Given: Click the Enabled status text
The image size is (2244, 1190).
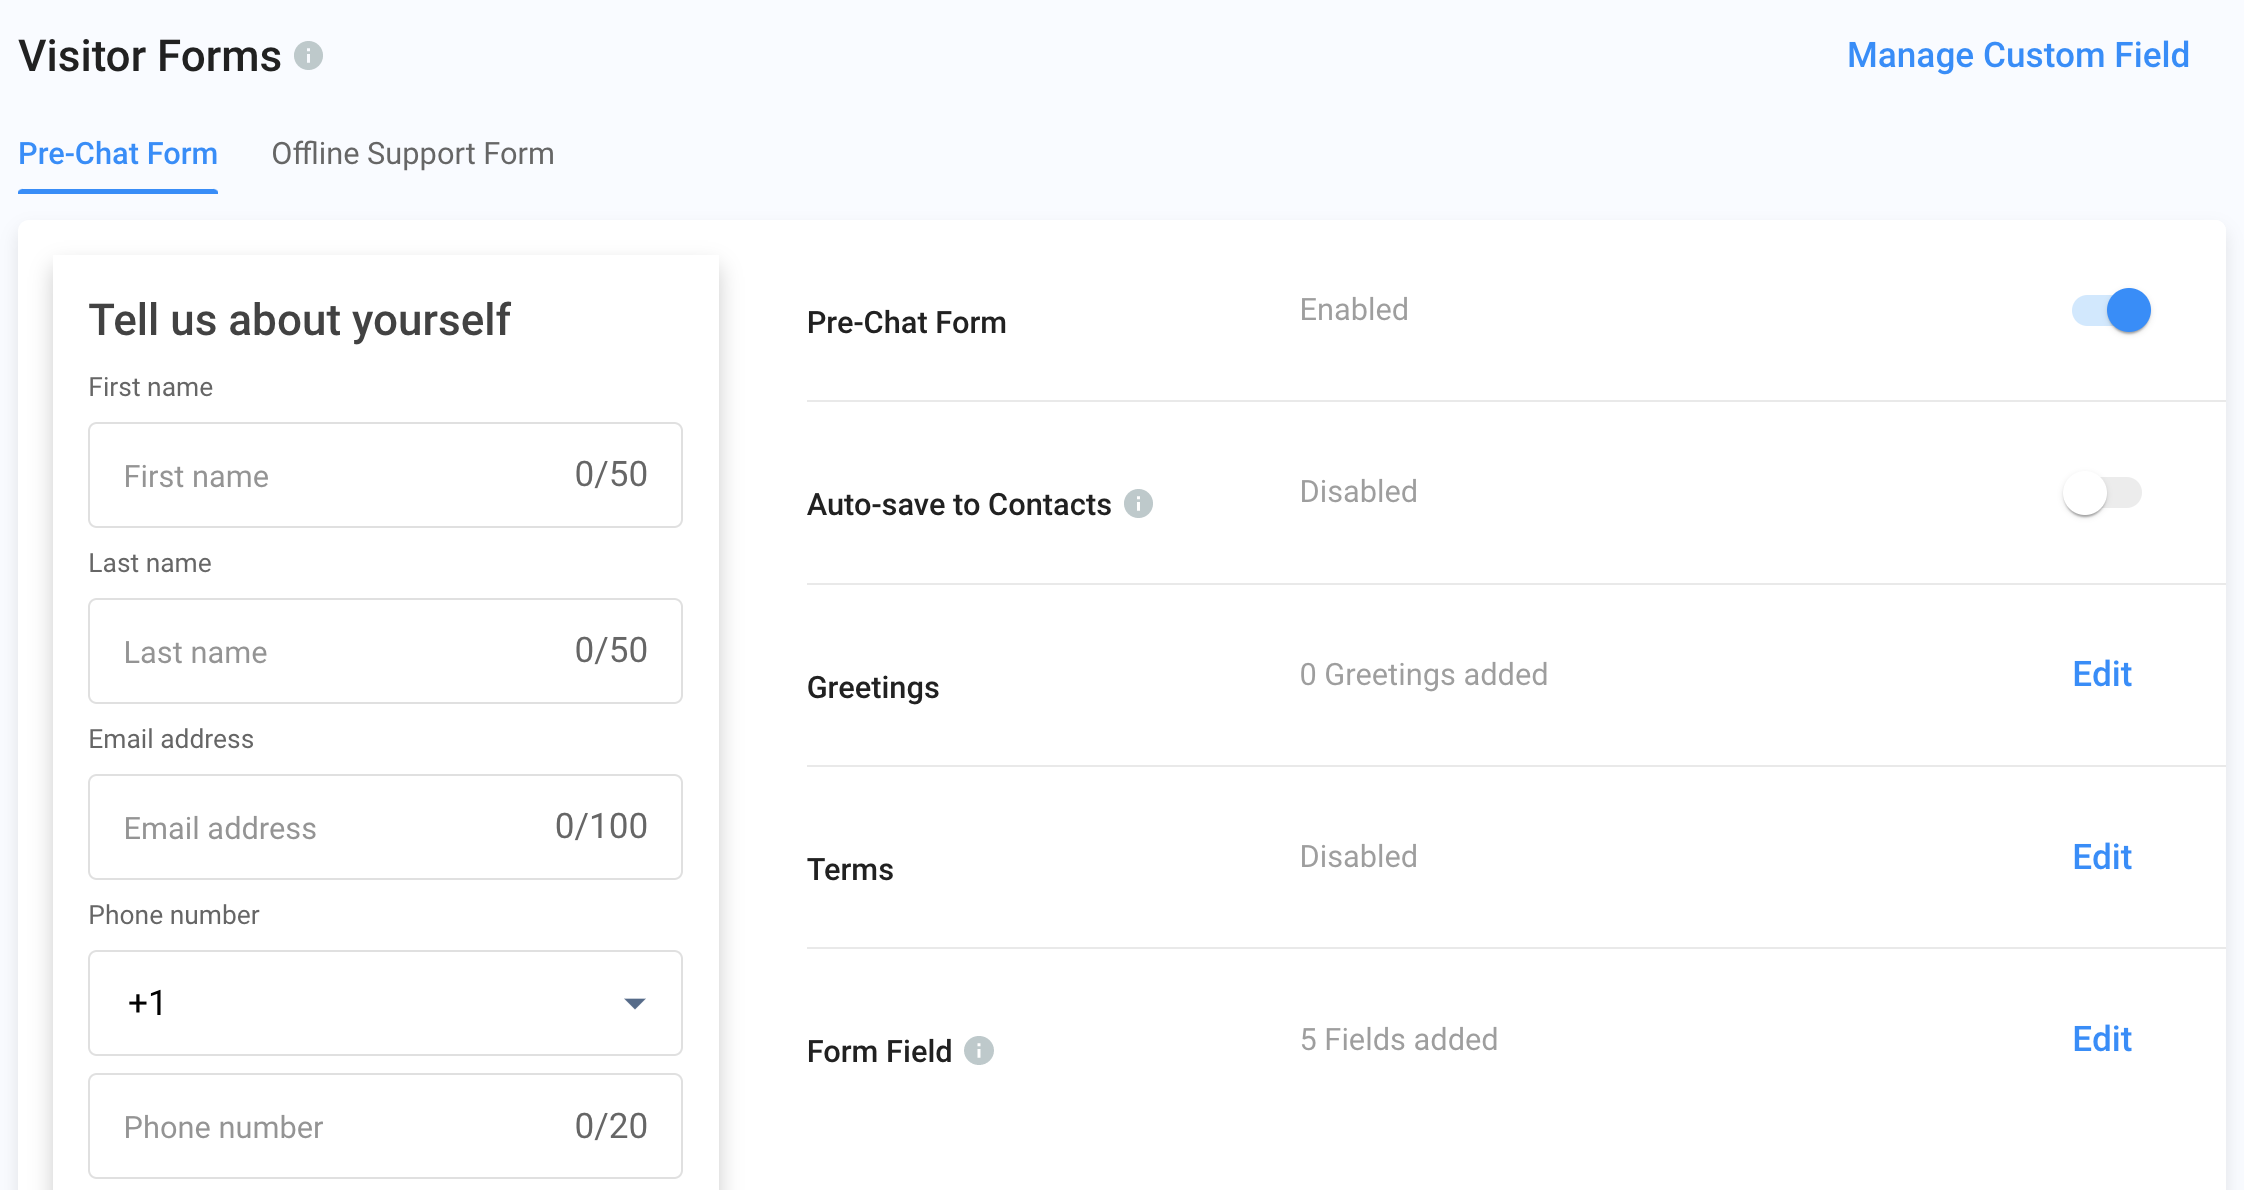Looking at the screenshot, I should coord(1353,310).
